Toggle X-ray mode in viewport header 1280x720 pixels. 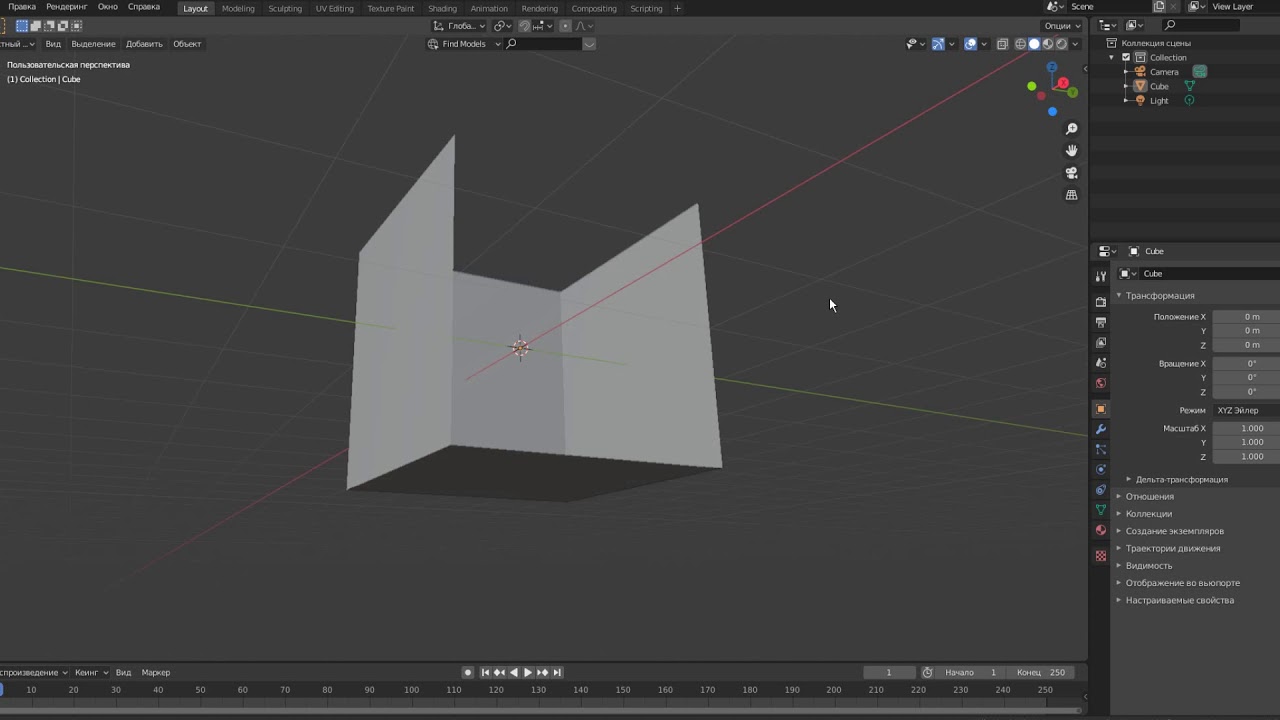[1002, 44]
